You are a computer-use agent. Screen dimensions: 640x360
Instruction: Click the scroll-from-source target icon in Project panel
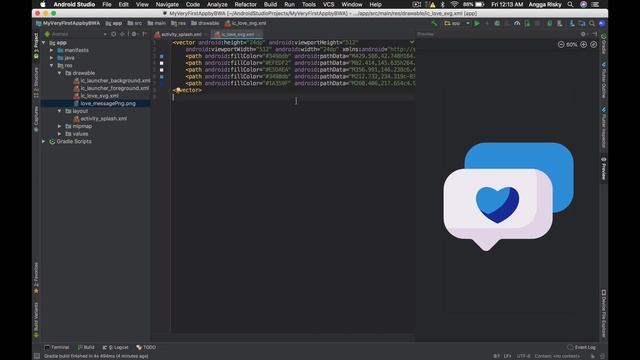click(x=113, y=34)
